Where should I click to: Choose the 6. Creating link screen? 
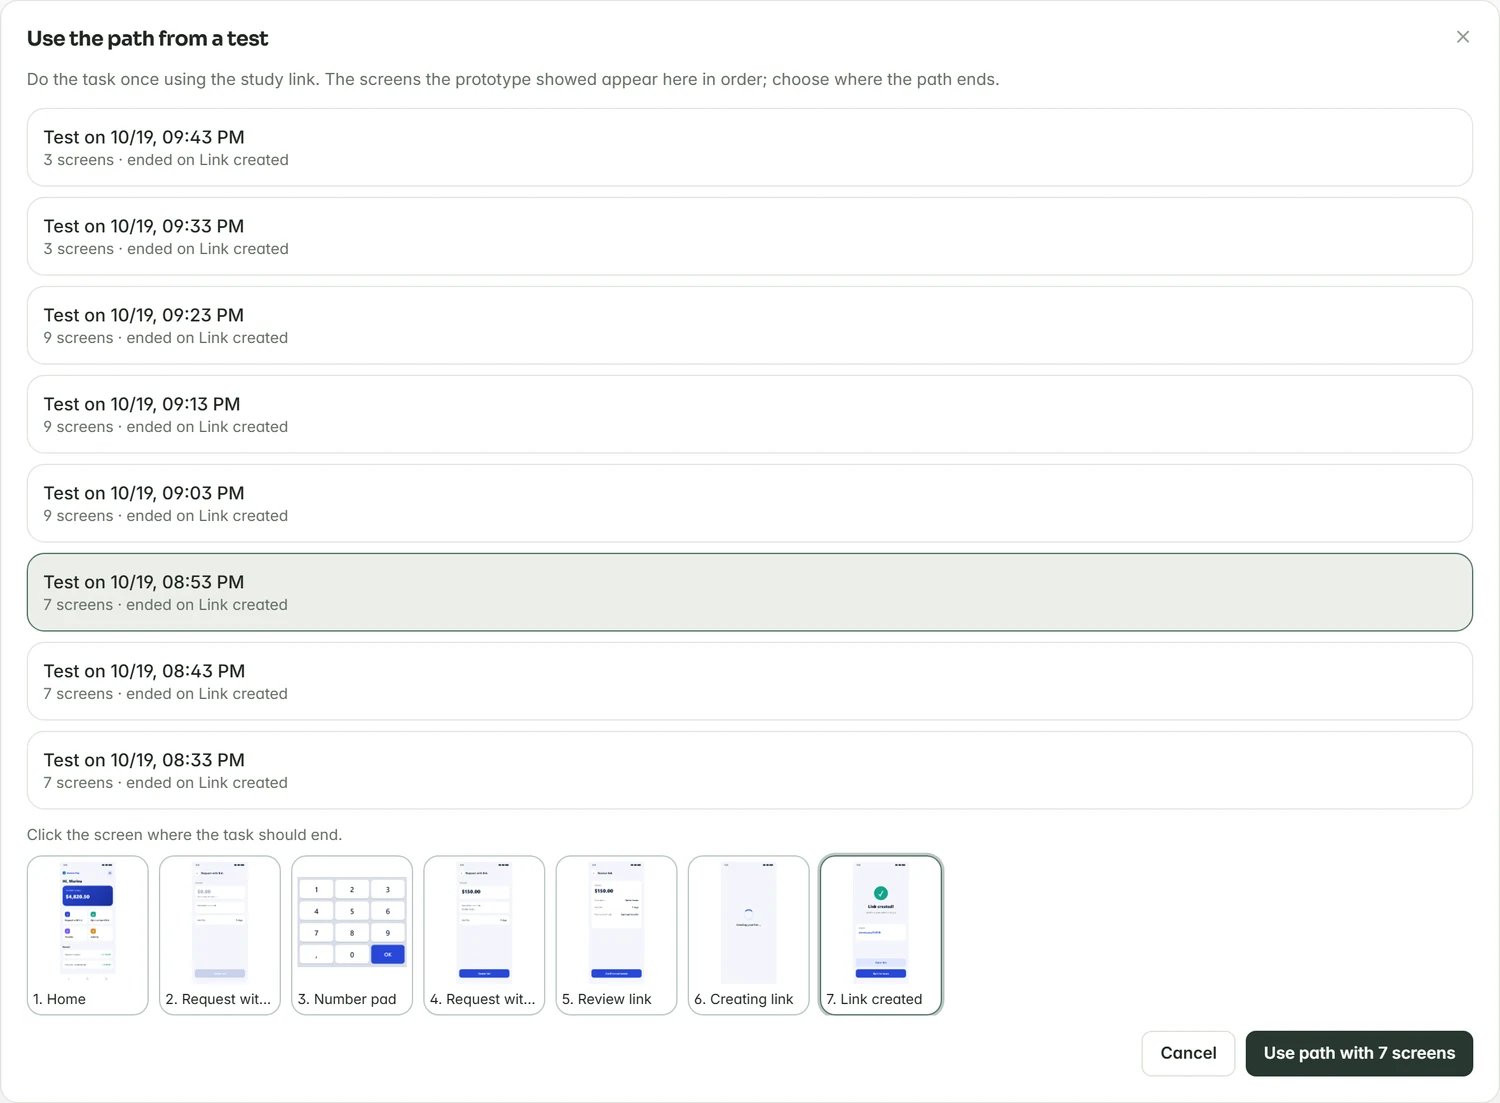748,935
